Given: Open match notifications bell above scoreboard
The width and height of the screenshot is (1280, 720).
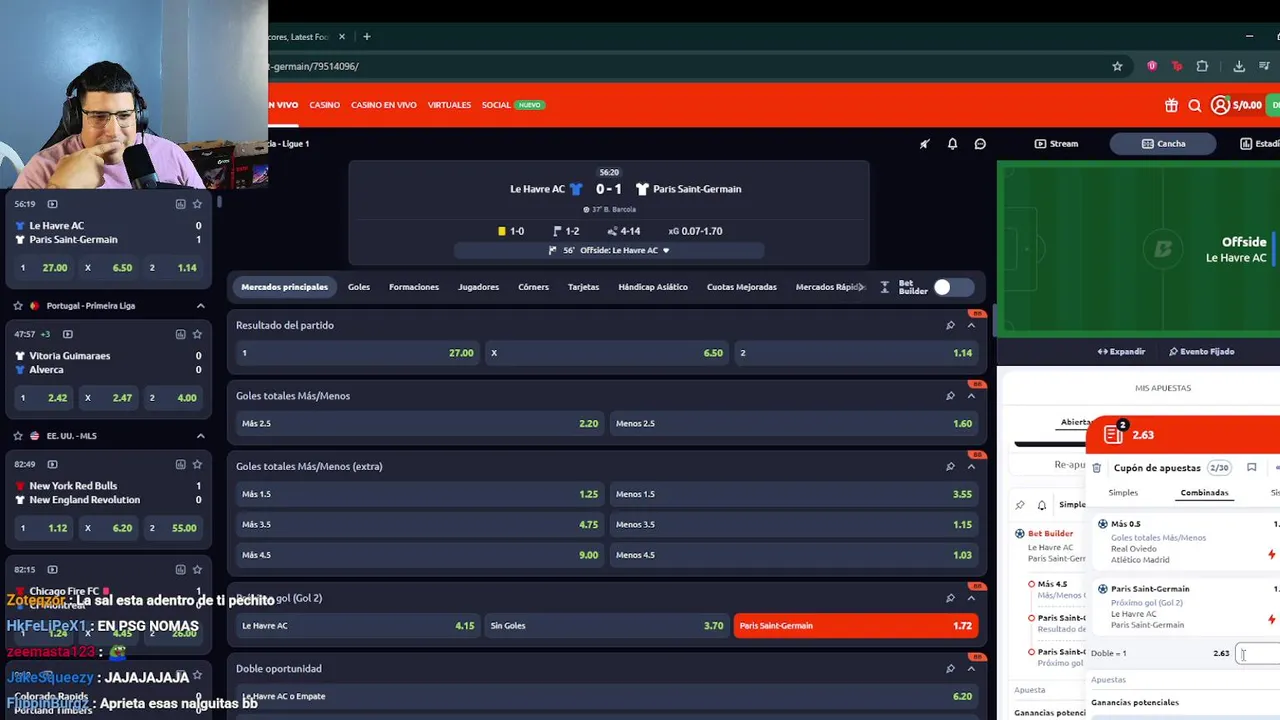Looking at the screenshot, I should pyautogui.click(x=952, y=144).
